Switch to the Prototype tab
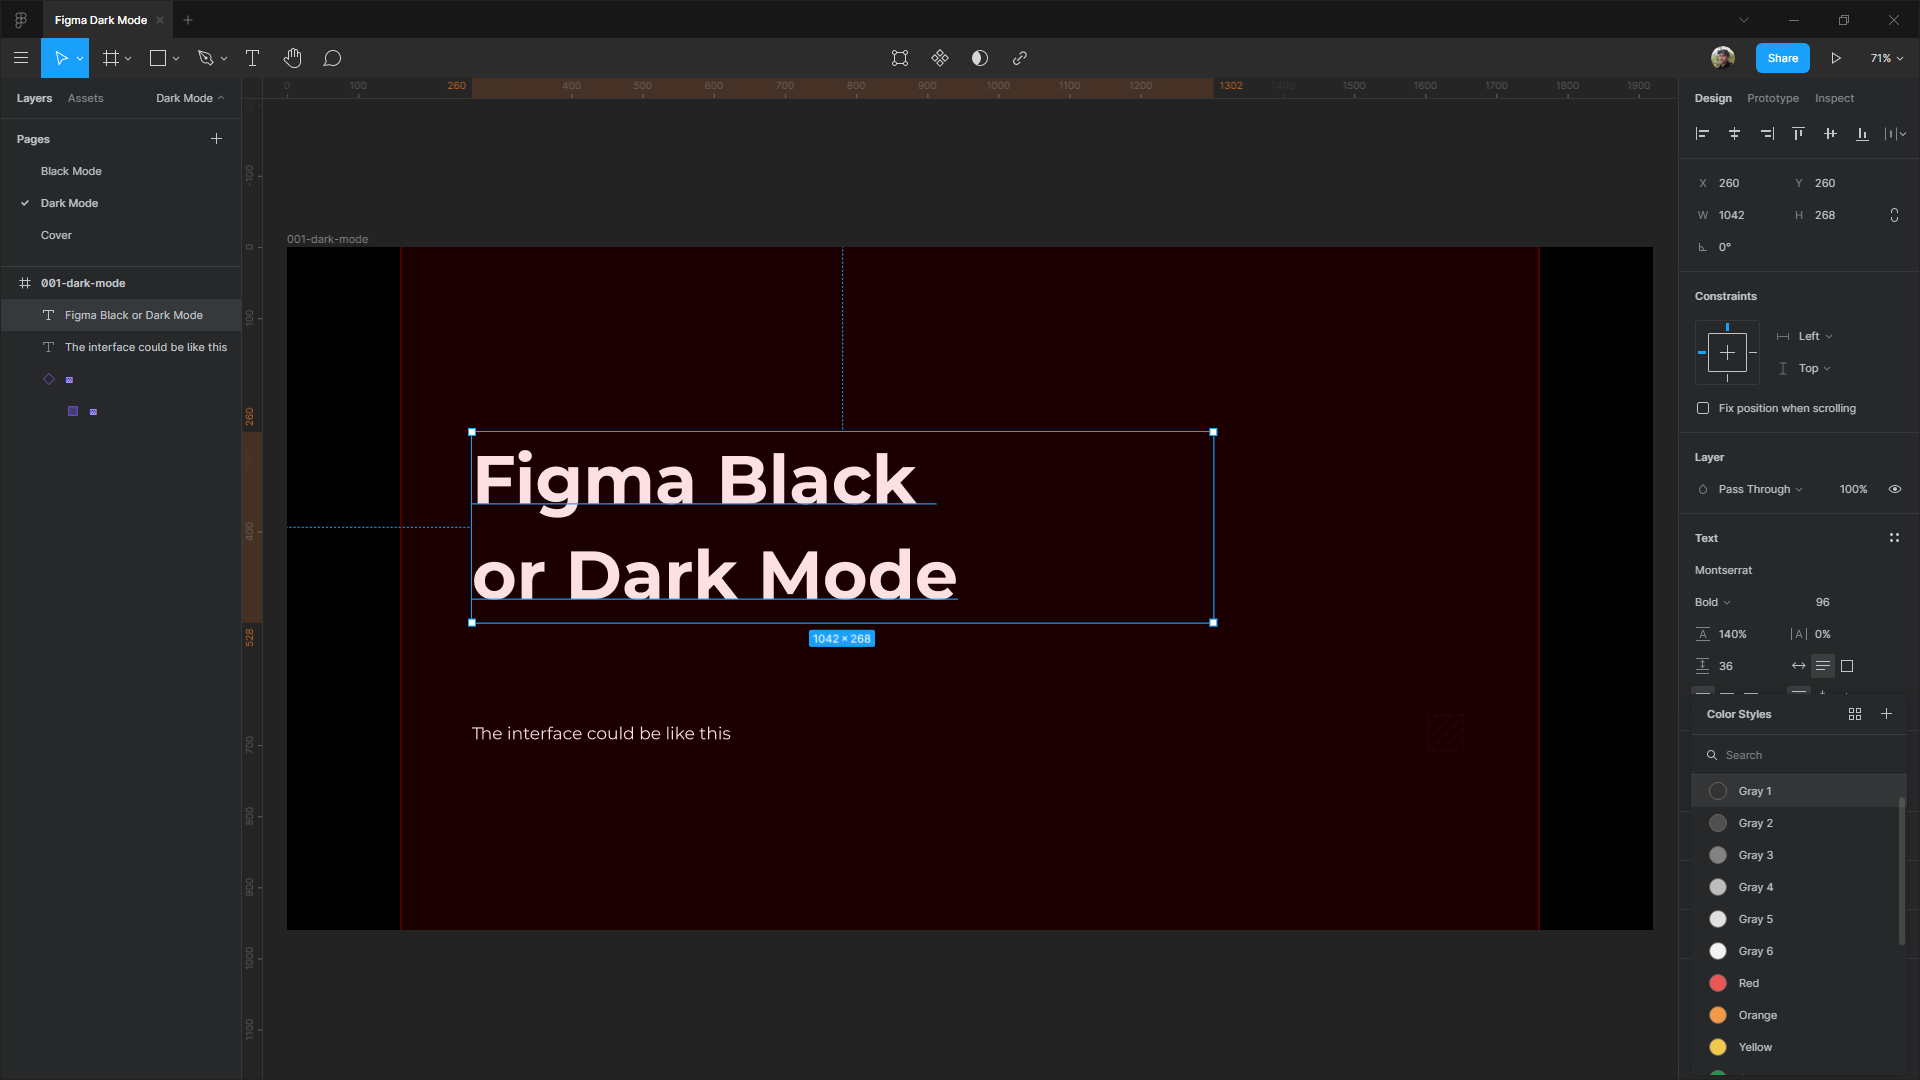 (x=1773, y=98)
